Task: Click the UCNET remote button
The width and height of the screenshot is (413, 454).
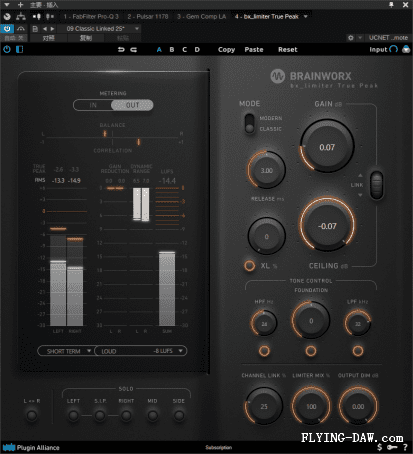Action: click(x=388, y=38)
